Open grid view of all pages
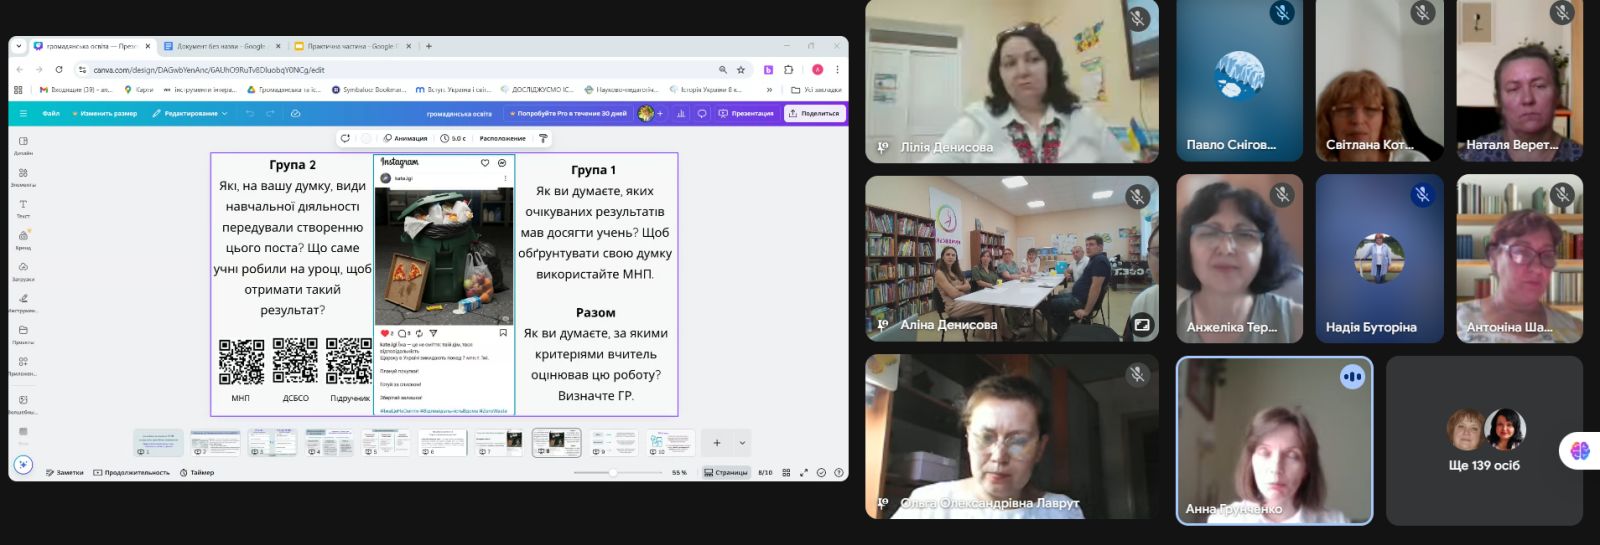 (x=786, y=472)
